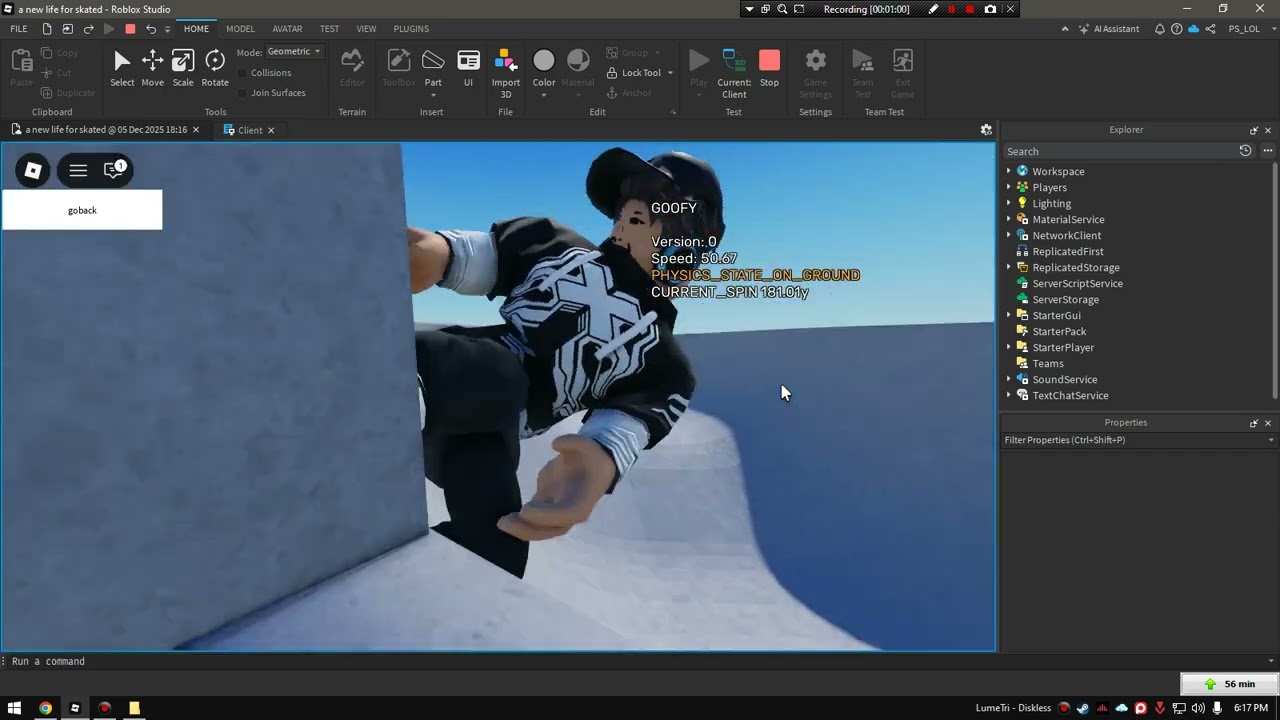
Task: Open the Part dropdown arrow
Action: point(433,96)
